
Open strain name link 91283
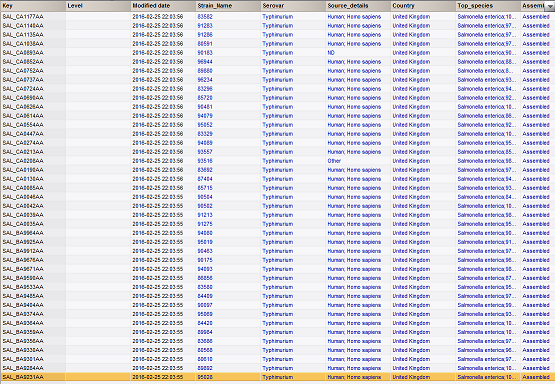(205, 25)
